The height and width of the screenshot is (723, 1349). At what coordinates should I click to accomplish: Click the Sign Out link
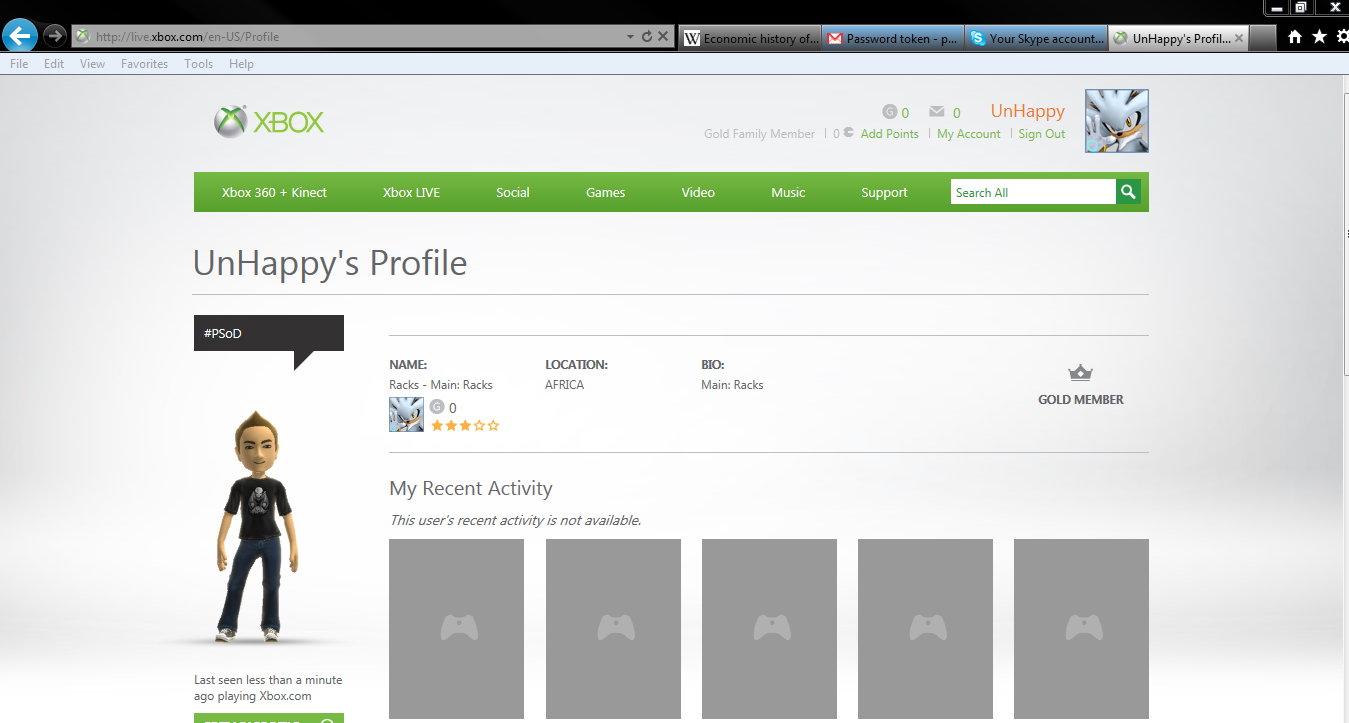click(1041, 134)
